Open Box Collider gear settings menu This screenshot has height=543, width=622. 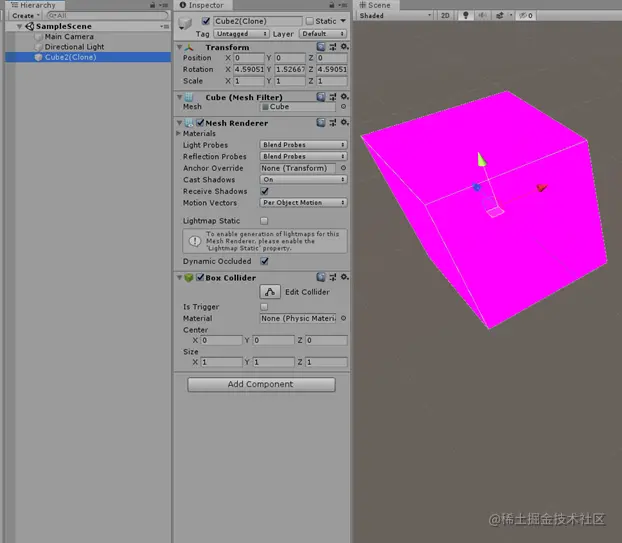[345, 277]
